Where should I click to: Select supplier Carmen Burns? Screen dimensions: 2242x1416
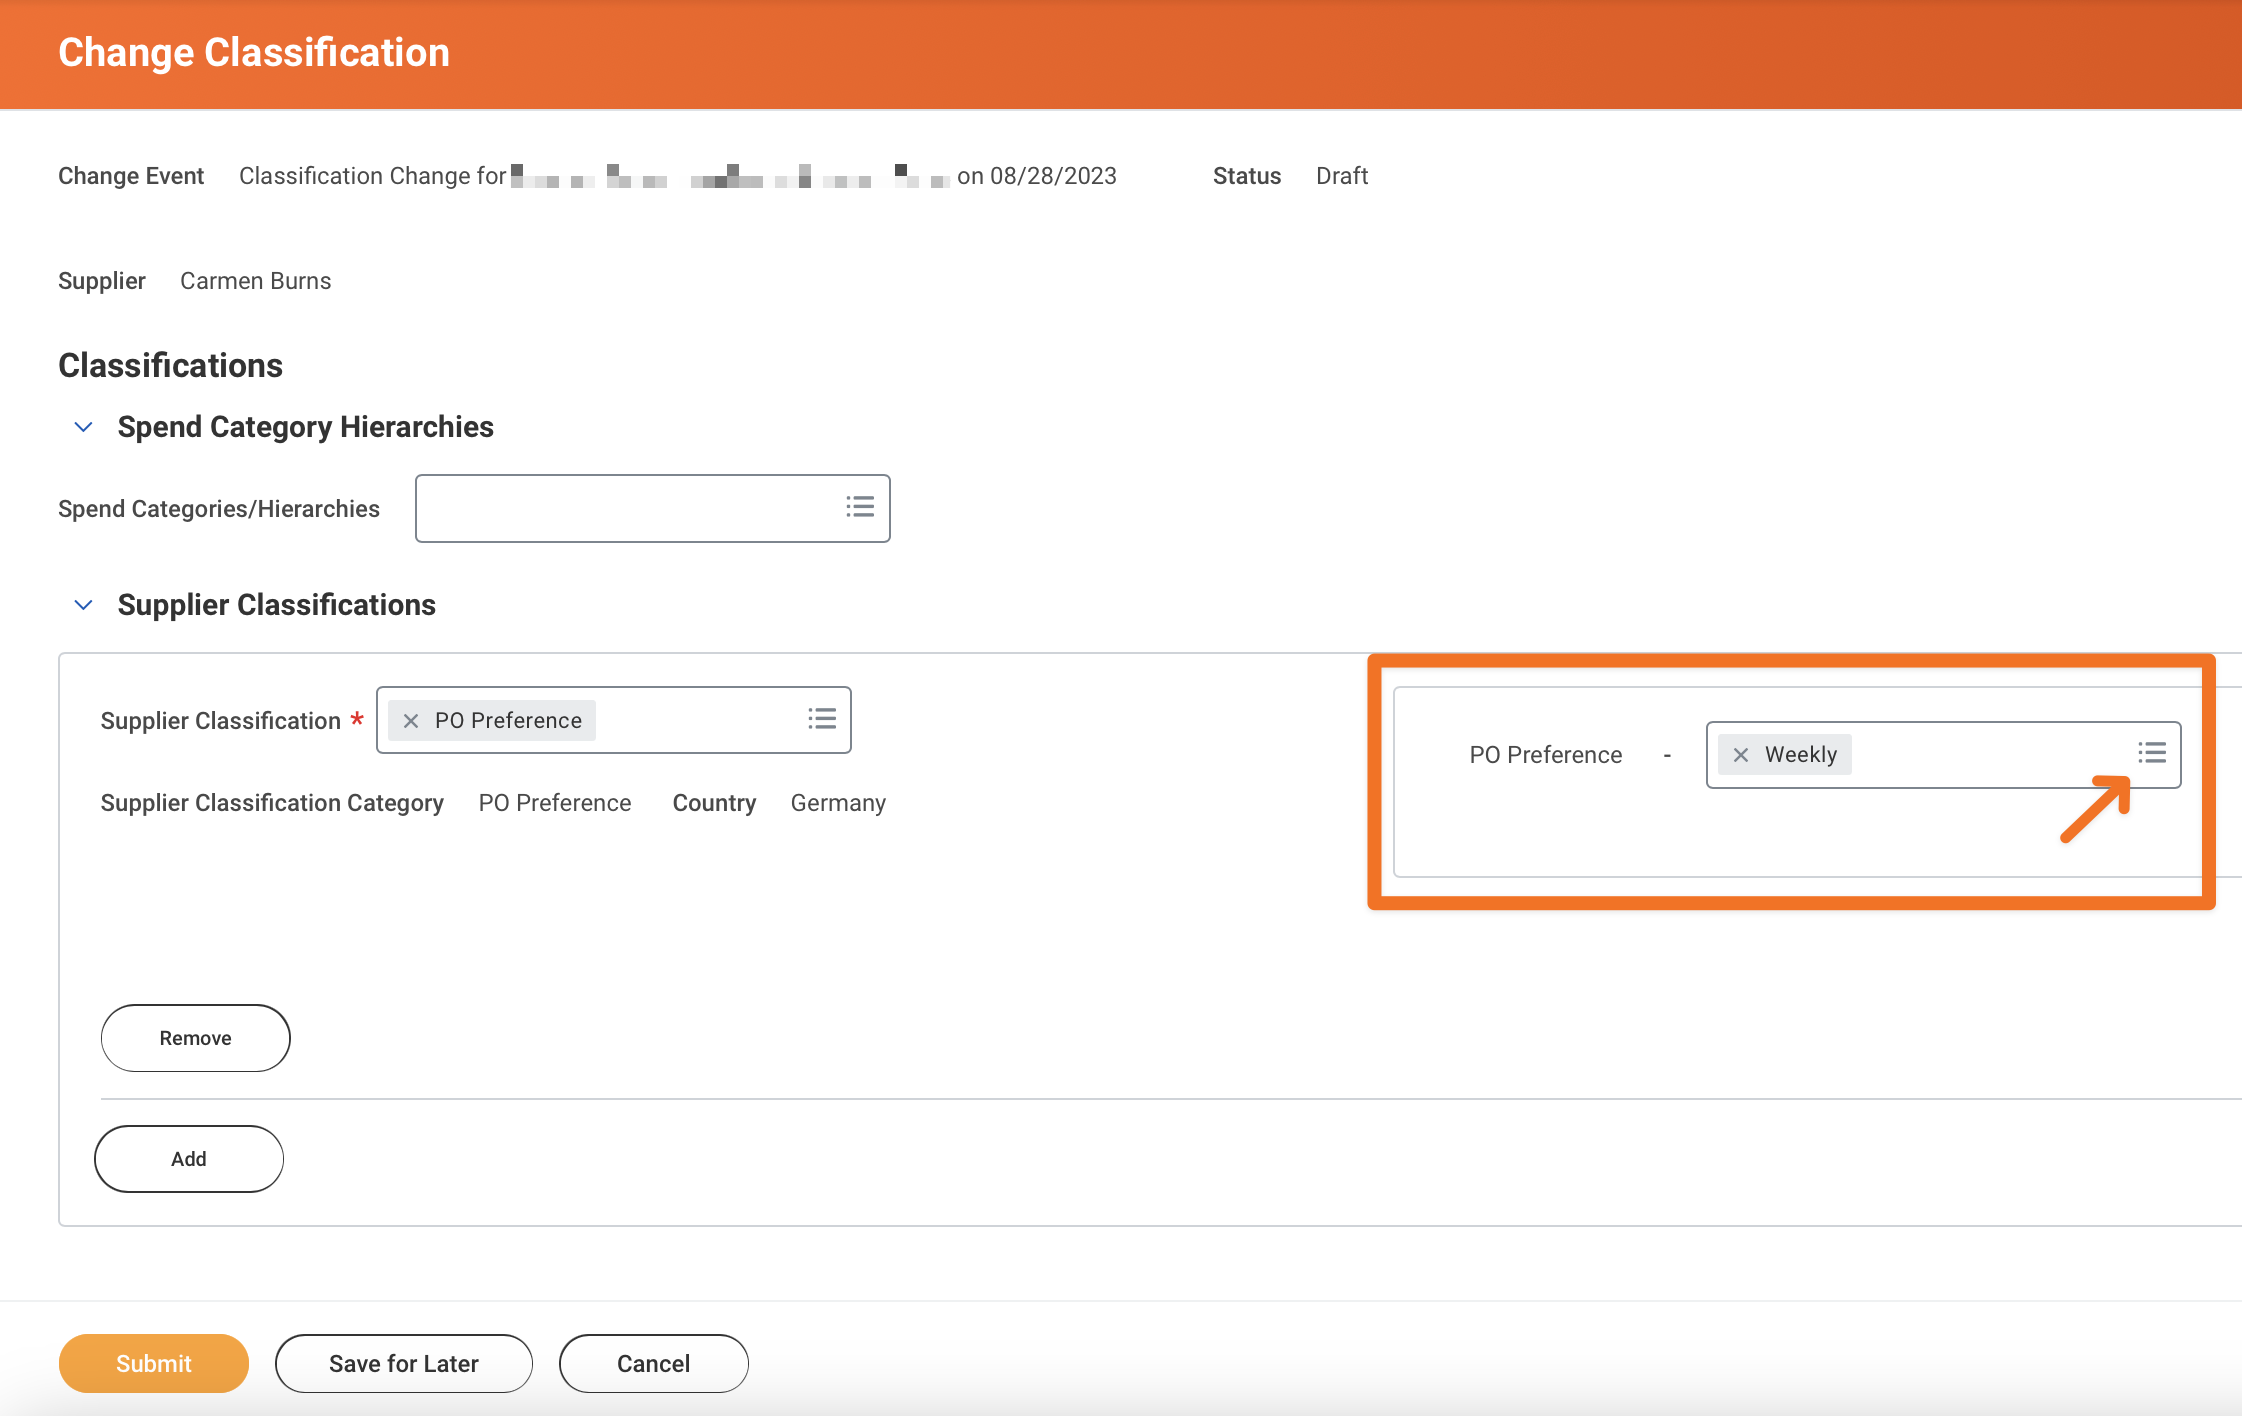255,280
